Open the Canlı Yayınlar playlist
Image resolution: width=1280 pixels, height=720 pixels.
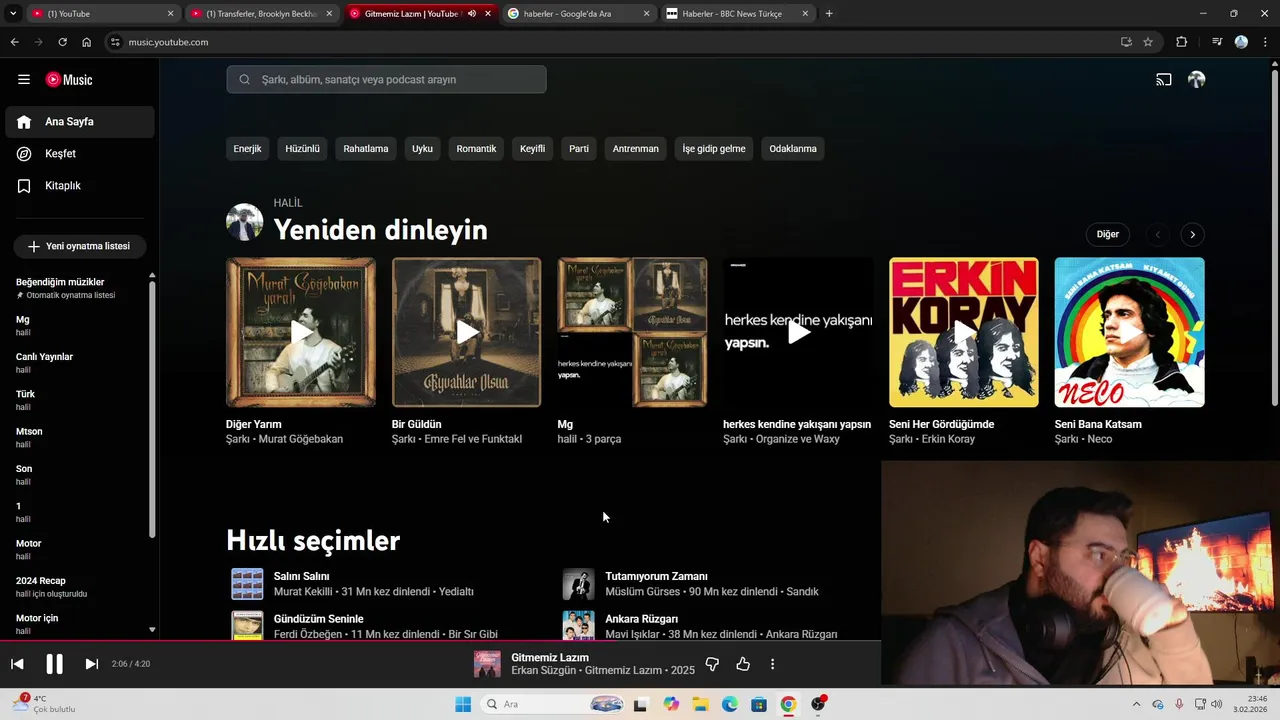[78, 363]
